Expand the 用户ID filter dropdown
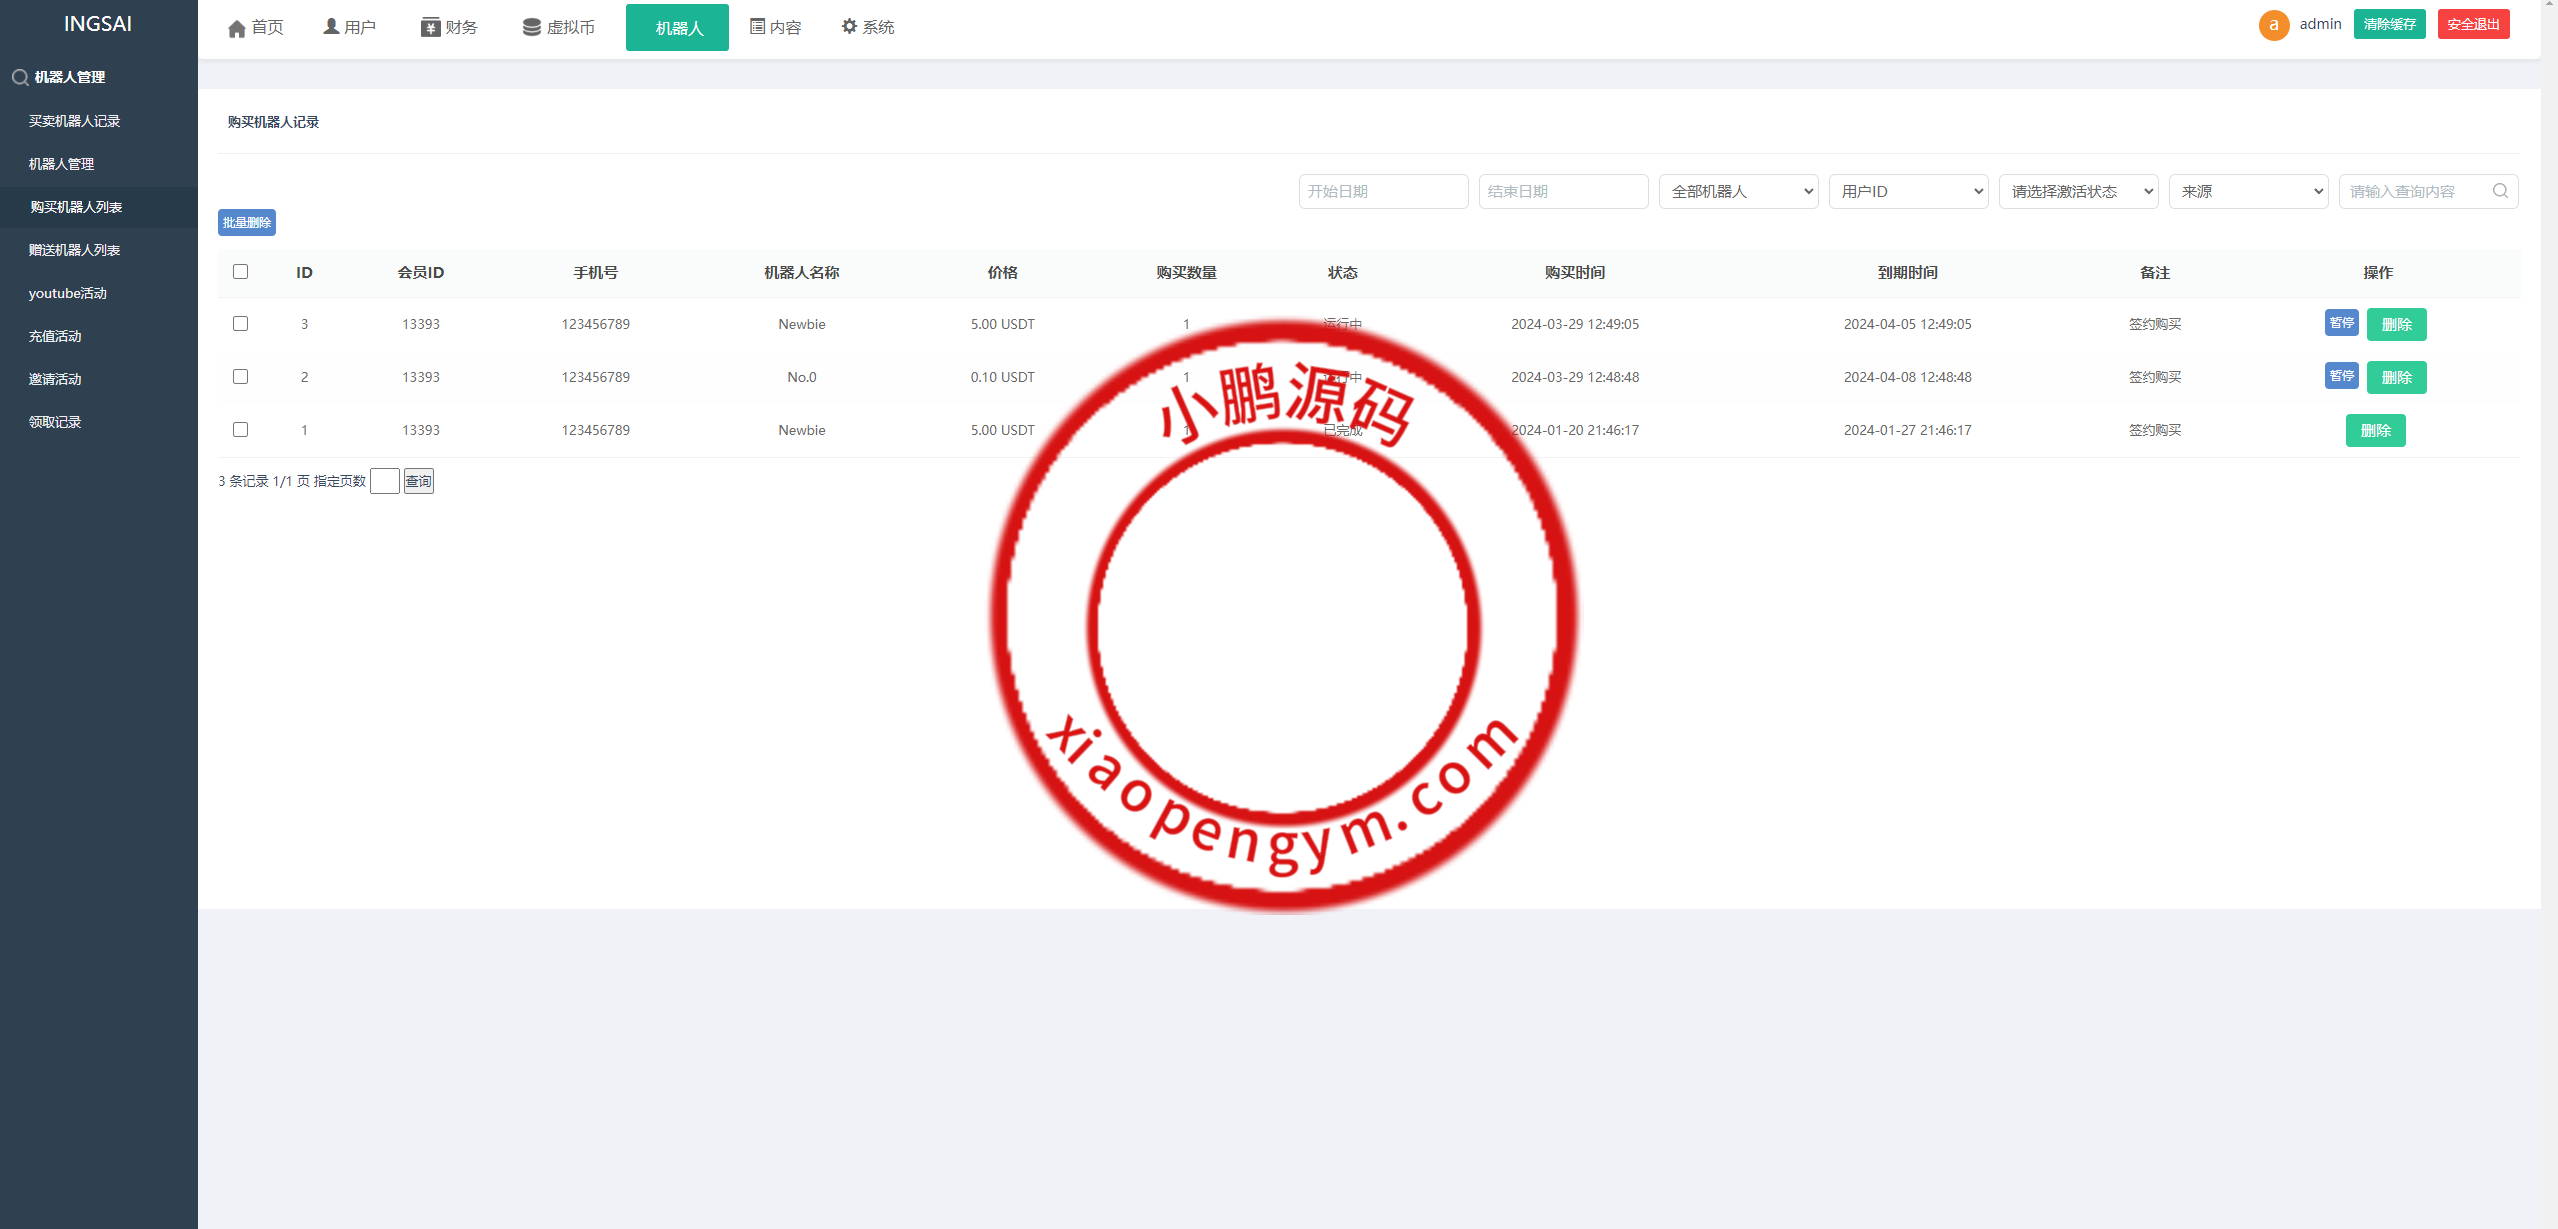Viewport: 2558px width, 1229px height. pos(1908,191)
